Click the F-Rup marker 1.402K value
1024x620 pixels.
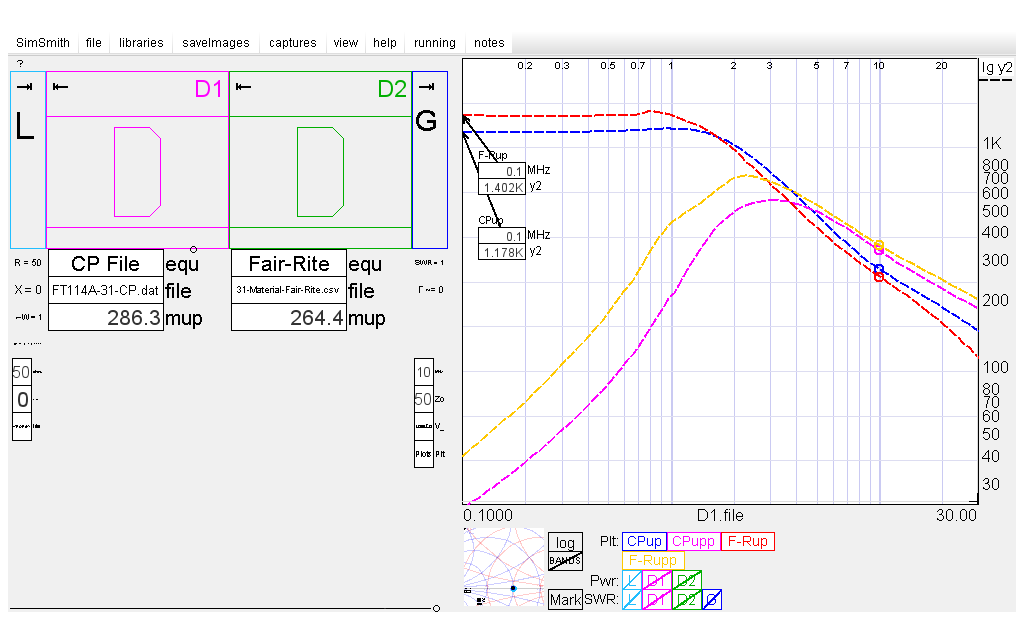point(502,187)
